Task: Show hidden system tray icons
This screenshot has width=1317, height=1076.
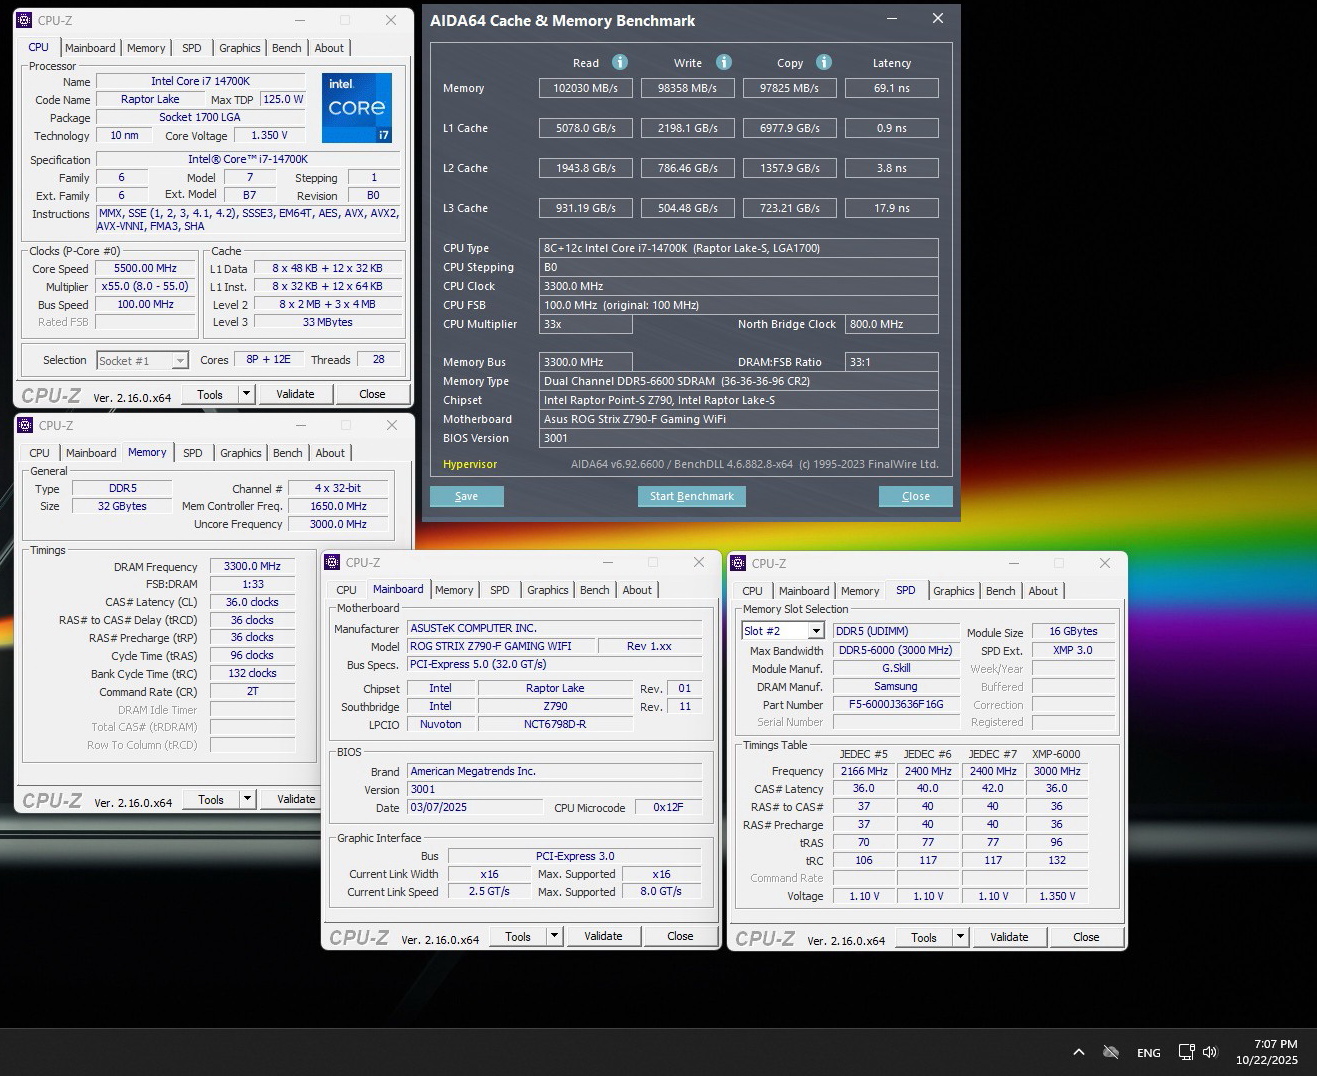Action: tap(1079, 1052)
